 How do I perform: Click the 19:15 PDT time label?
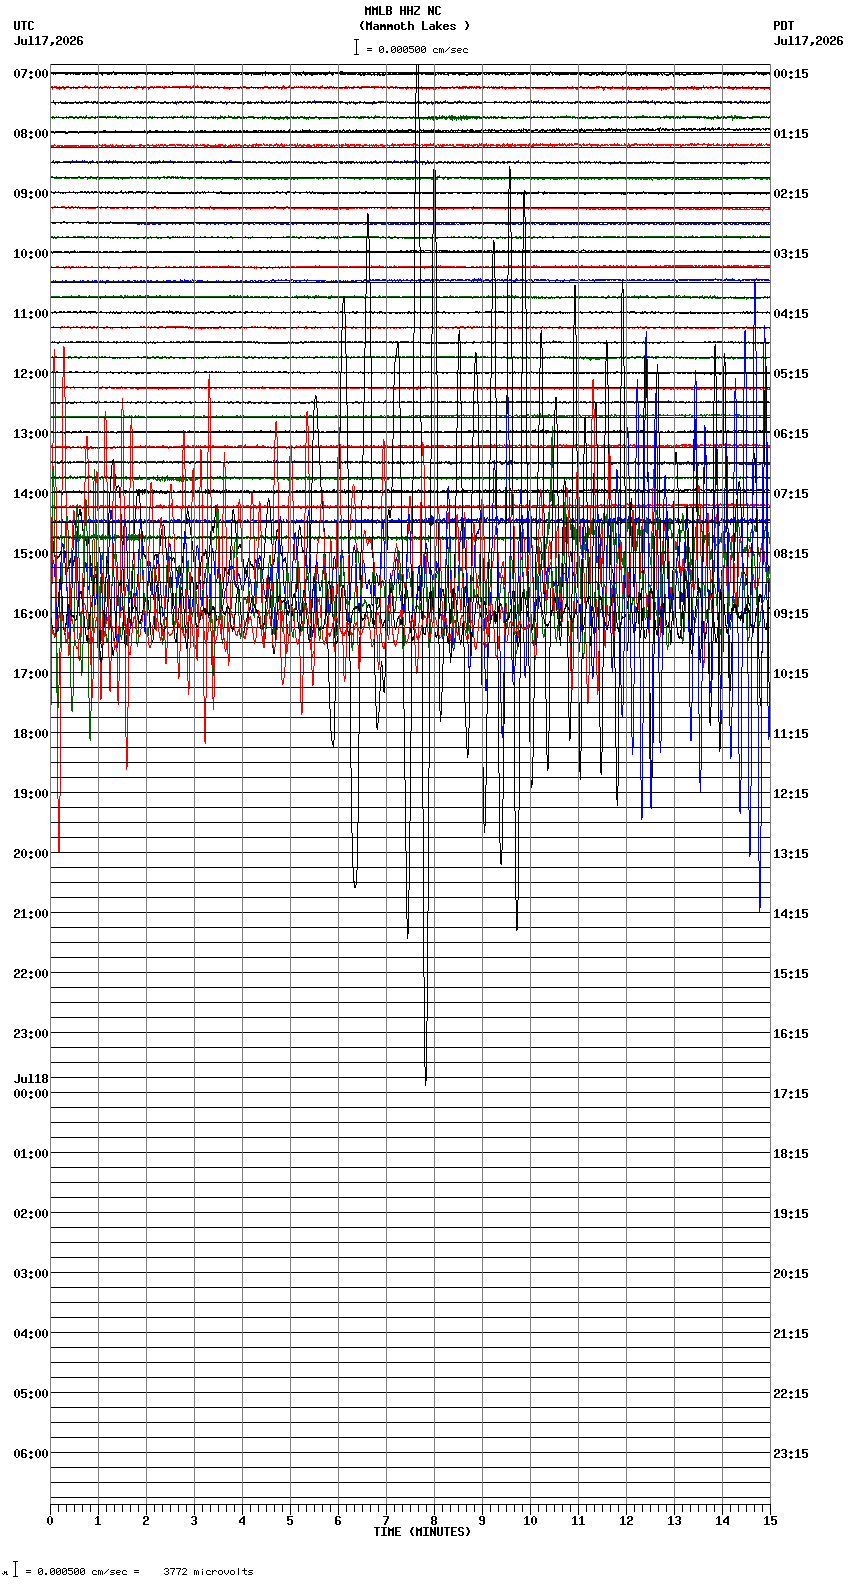pyautogui.click(x=791, y=1214)
